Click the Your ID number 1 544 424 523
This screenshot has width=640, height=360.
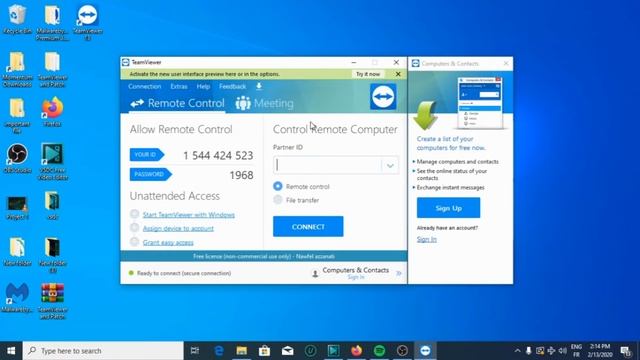(218, 156)
